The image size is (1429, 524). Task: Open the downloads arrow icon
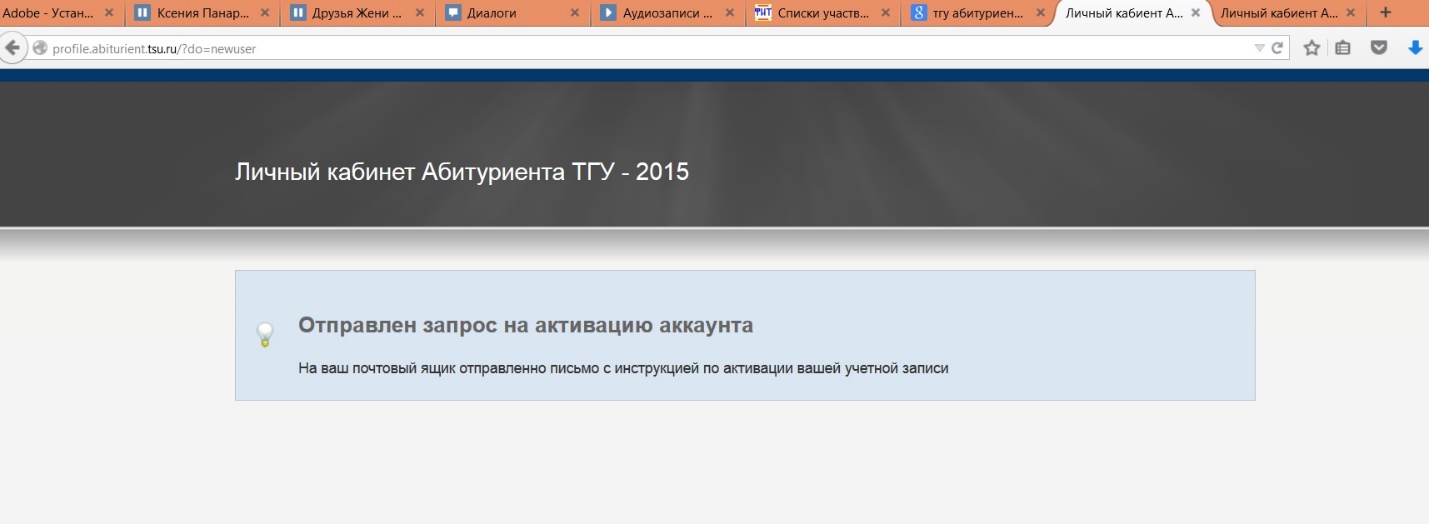click(x=1415, y=48)
